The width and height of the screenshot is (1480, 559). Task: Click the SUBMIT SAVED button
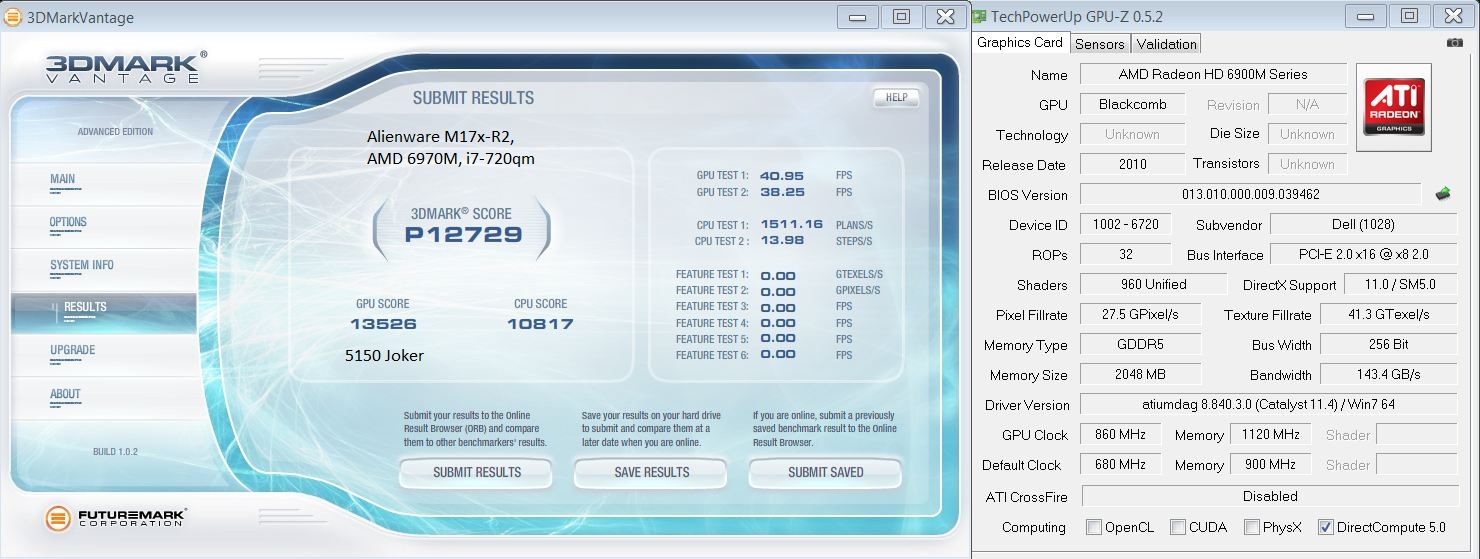tap(825, 473)
